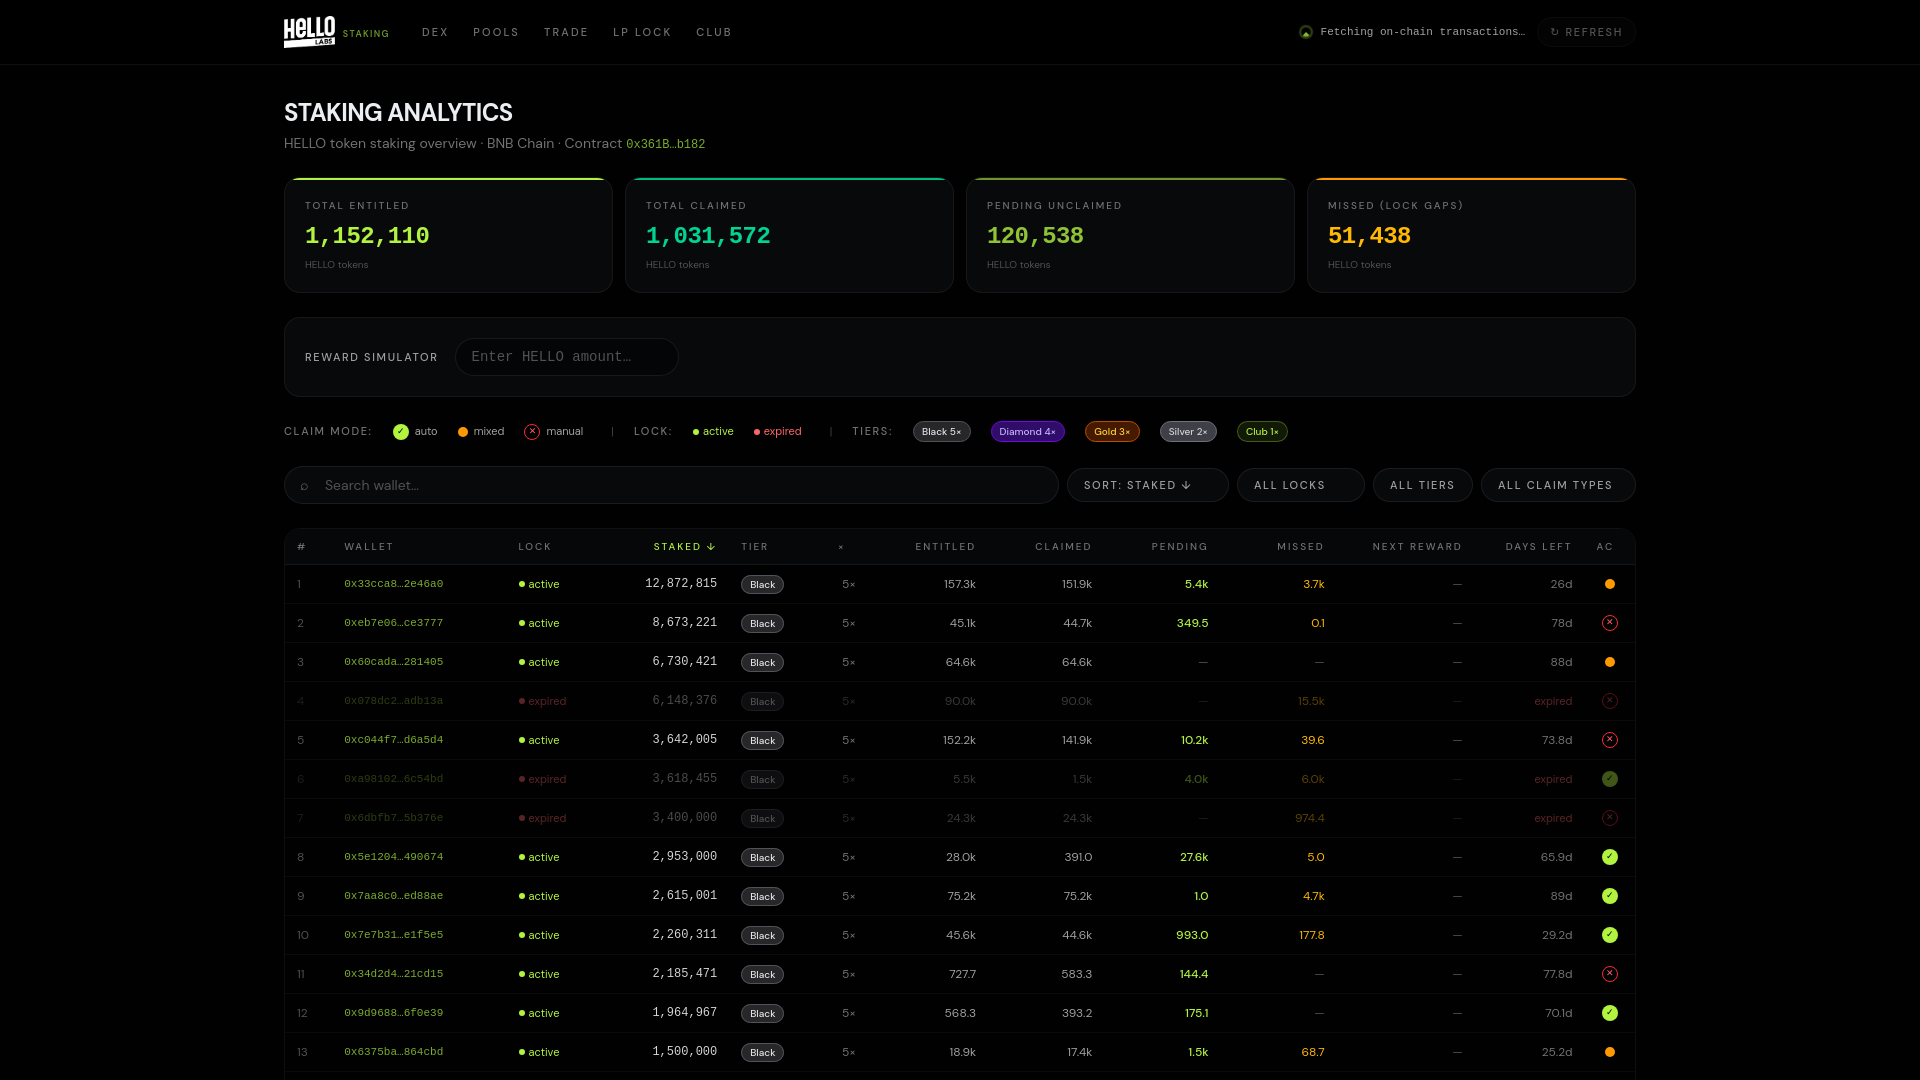Click manual claim icon for wallet 0x34d2d4…21cd15
This screenshot has height=1080, width=1920.
pos(1610,974)
